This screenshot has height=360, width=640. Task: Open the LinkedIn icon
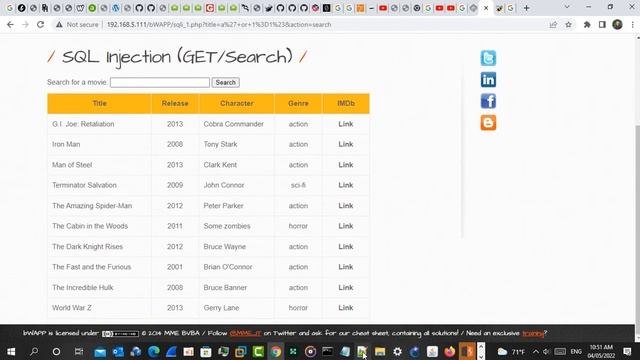[488, 80]
